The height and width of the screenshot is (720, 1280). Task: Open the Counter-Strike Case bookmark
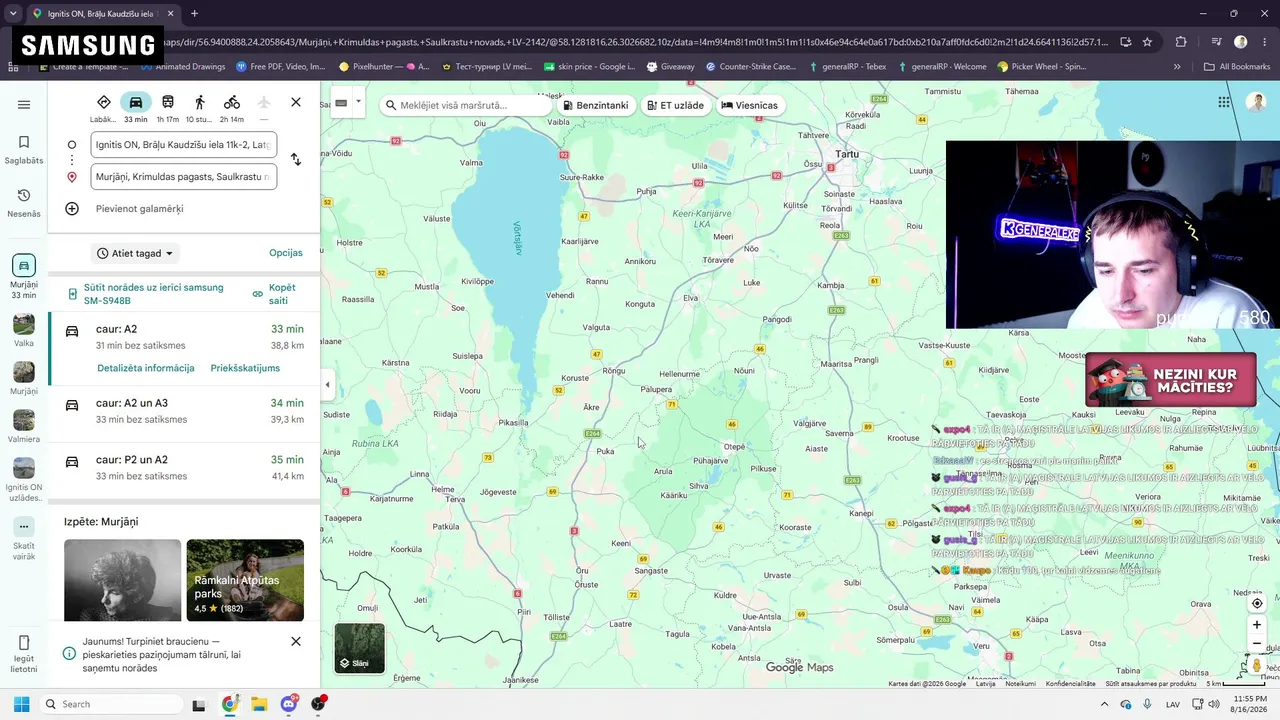(751, 67)
